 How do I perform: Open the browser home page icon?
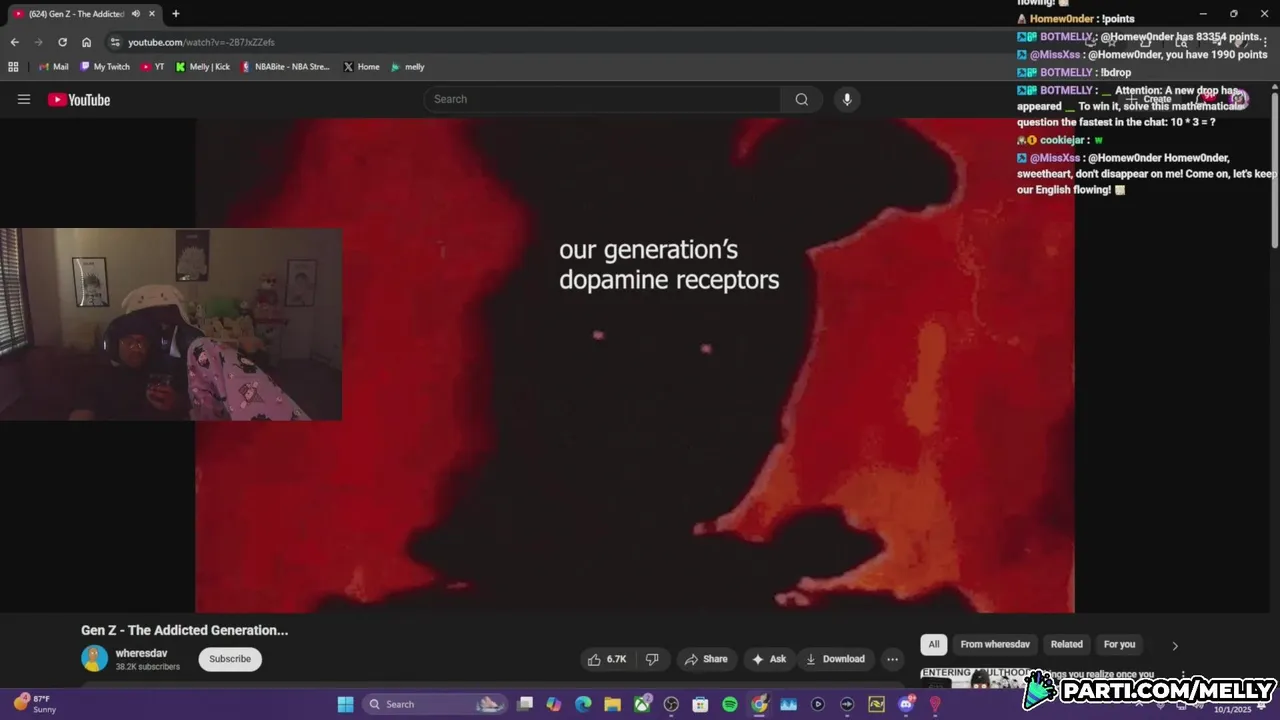(x=86, y=42)
